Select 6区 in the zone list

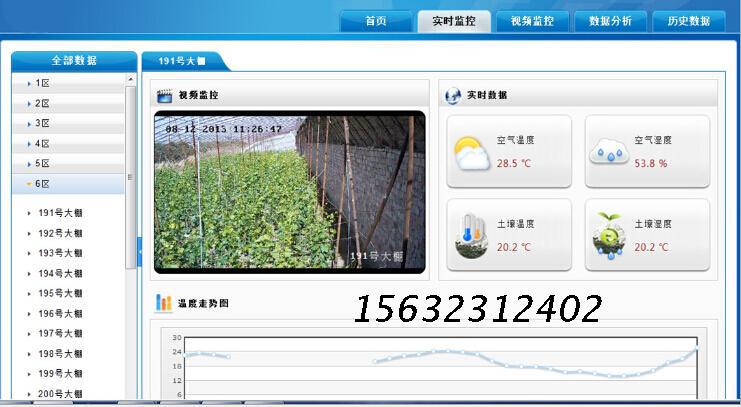[x=69, y=183]
